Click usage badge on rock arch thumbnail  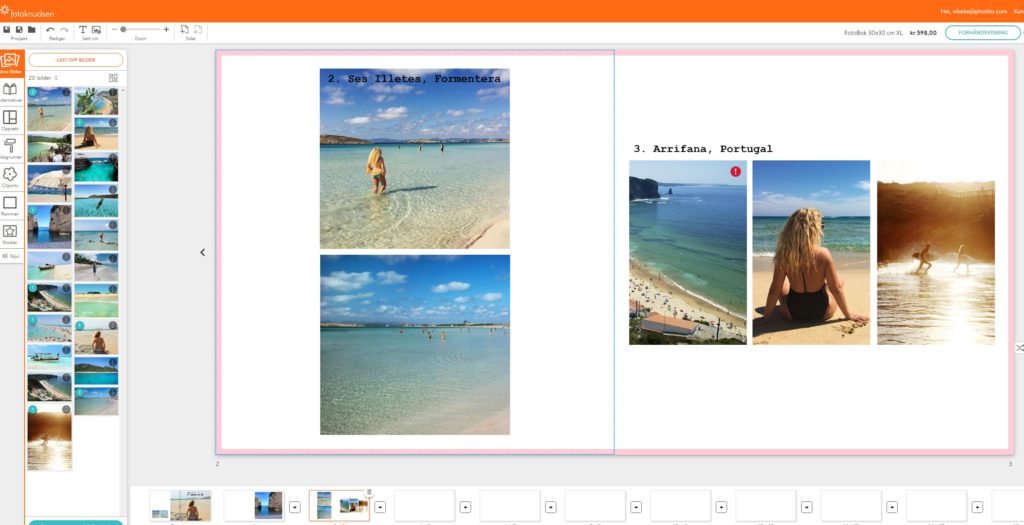33,210
